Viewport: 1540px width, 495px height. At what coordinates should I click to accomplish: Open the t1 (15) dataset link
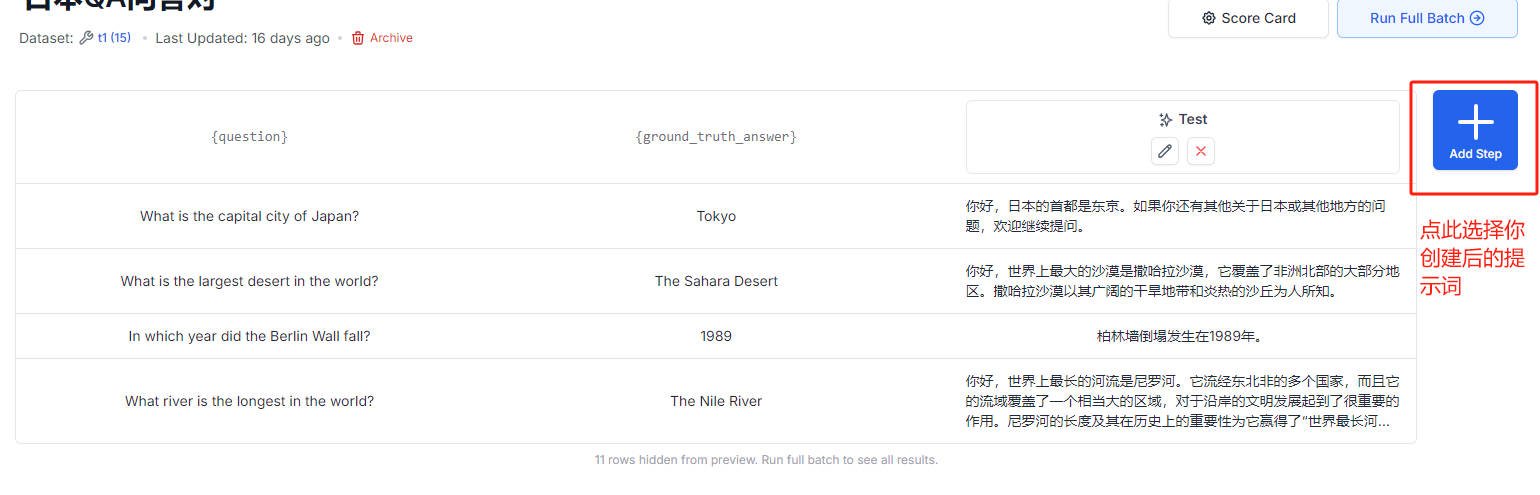click(113, 38)
